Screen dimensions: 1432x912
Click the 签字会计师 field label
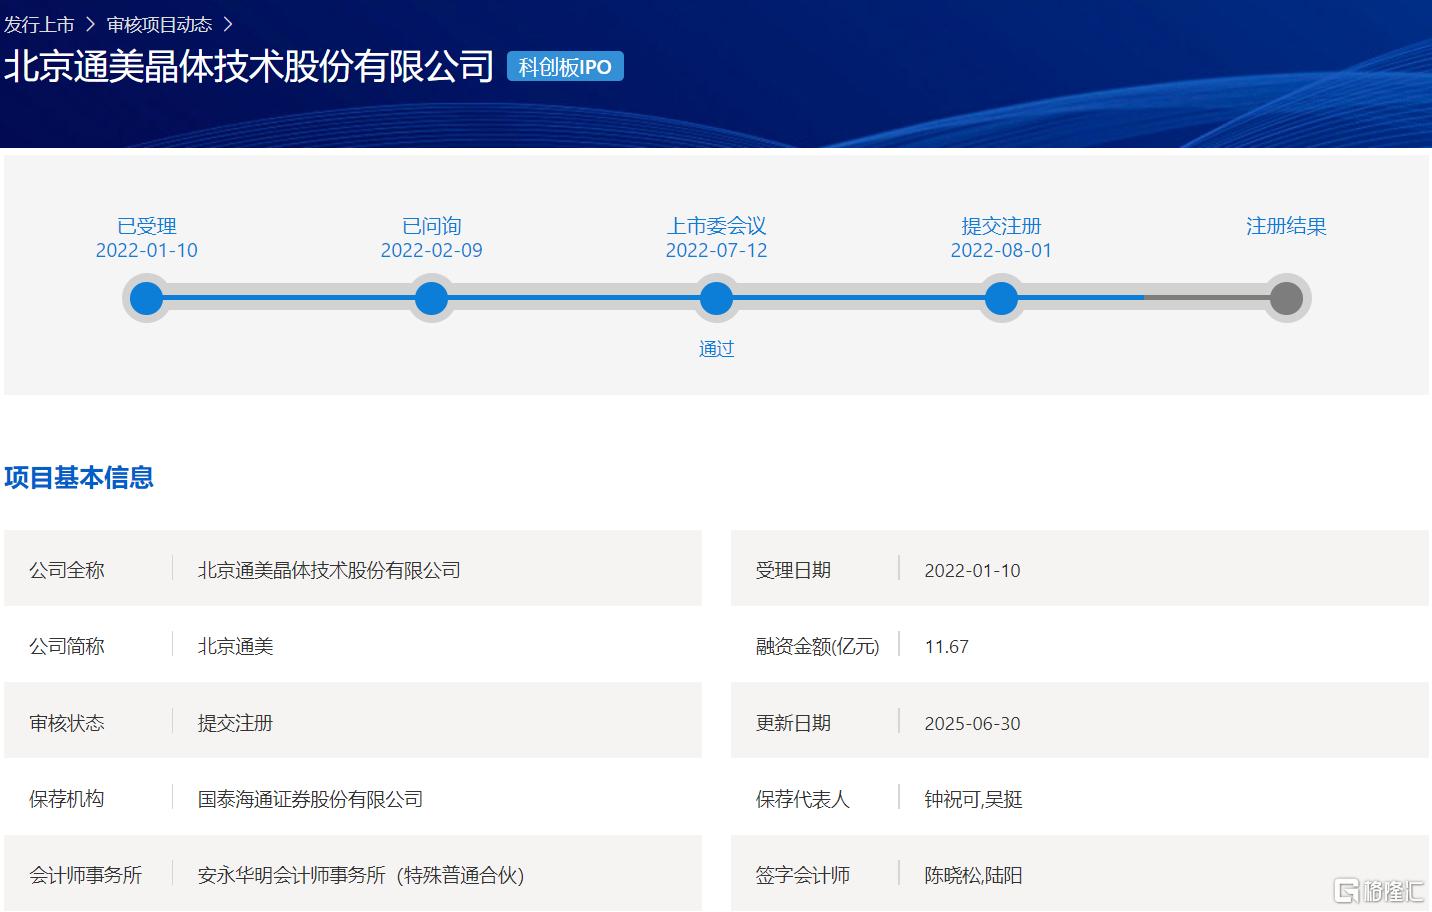coord(803,875)
